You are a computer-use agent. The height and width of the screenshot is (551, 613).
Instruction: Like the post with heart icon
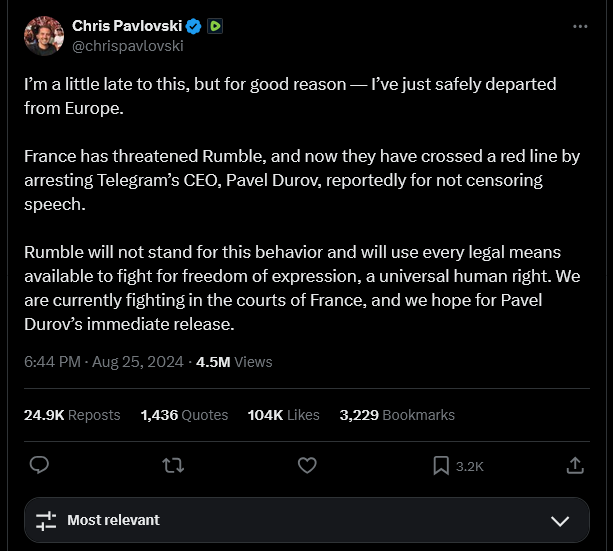tap(307, 465)
